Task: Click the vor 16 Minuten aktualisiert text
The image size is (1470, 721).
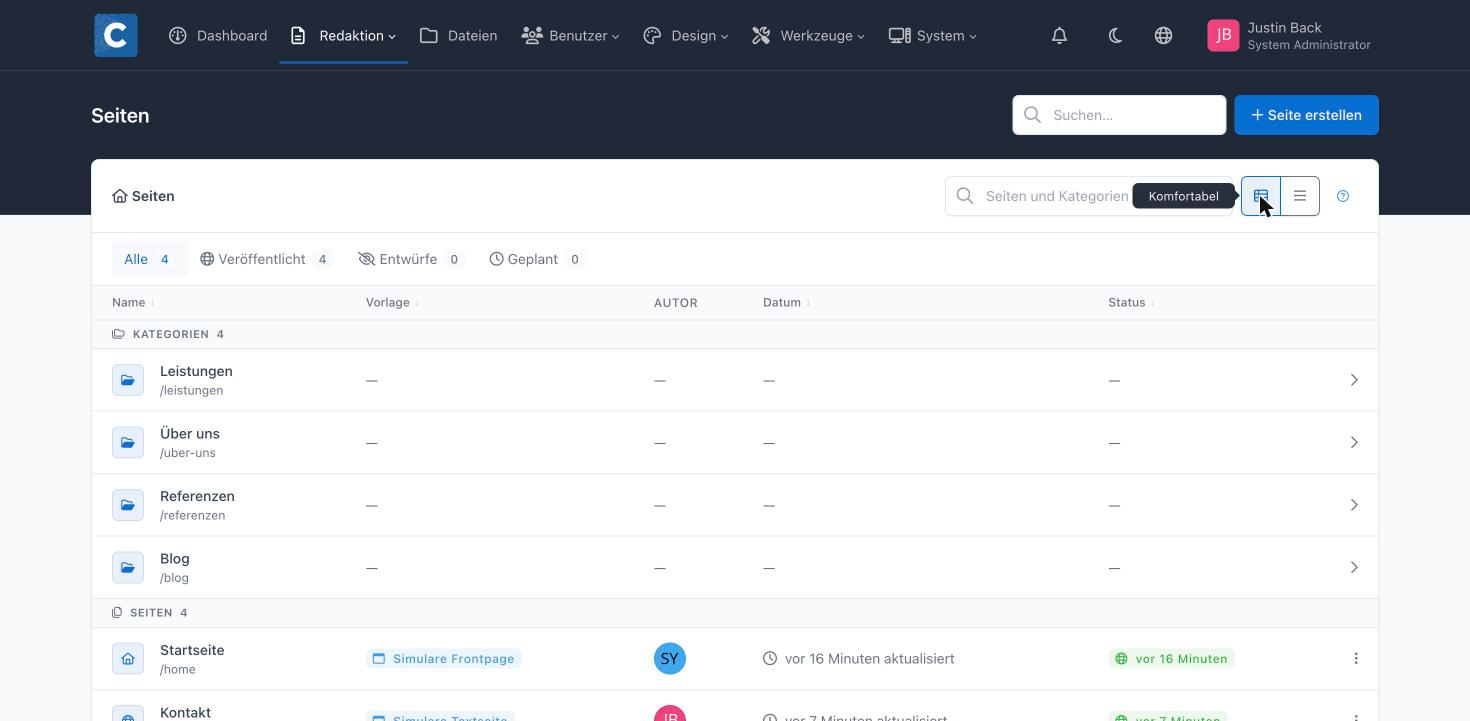Action: [870, 658]
